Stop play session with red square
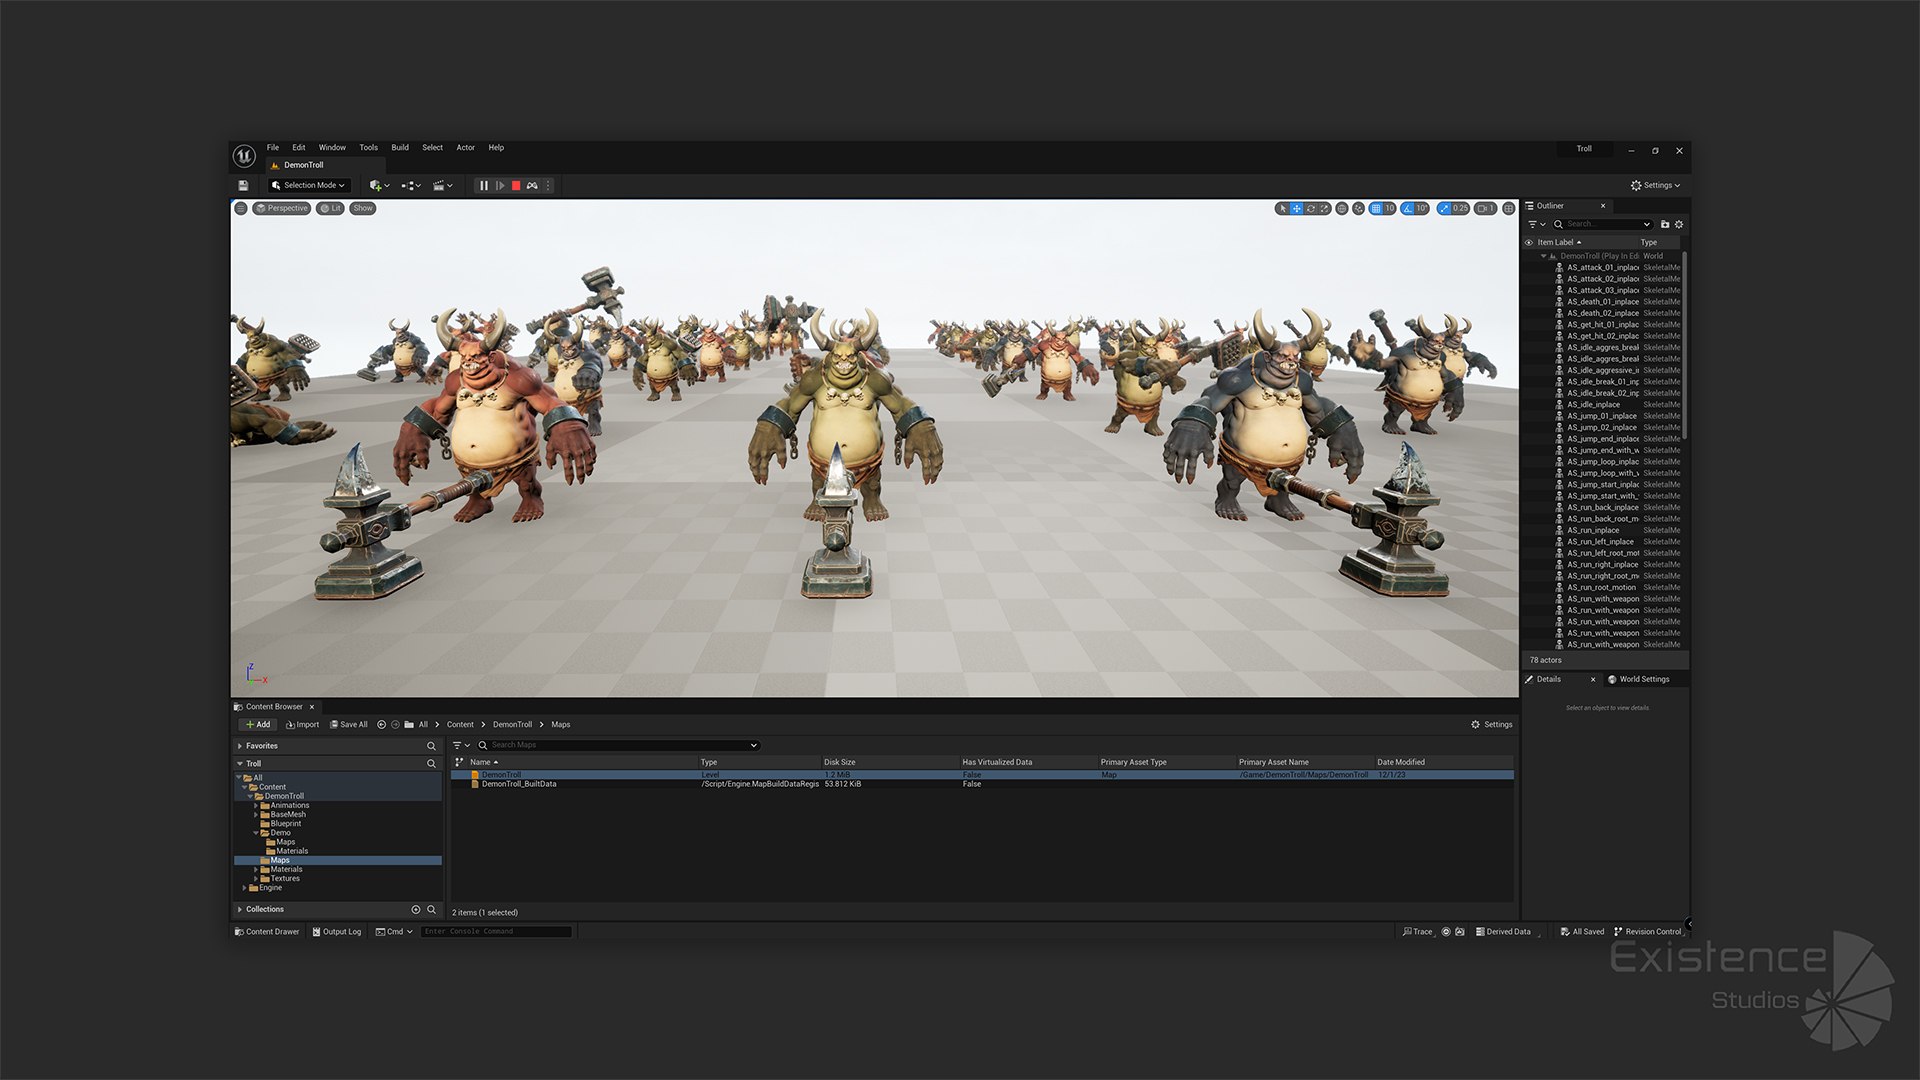 pos(516,186)
